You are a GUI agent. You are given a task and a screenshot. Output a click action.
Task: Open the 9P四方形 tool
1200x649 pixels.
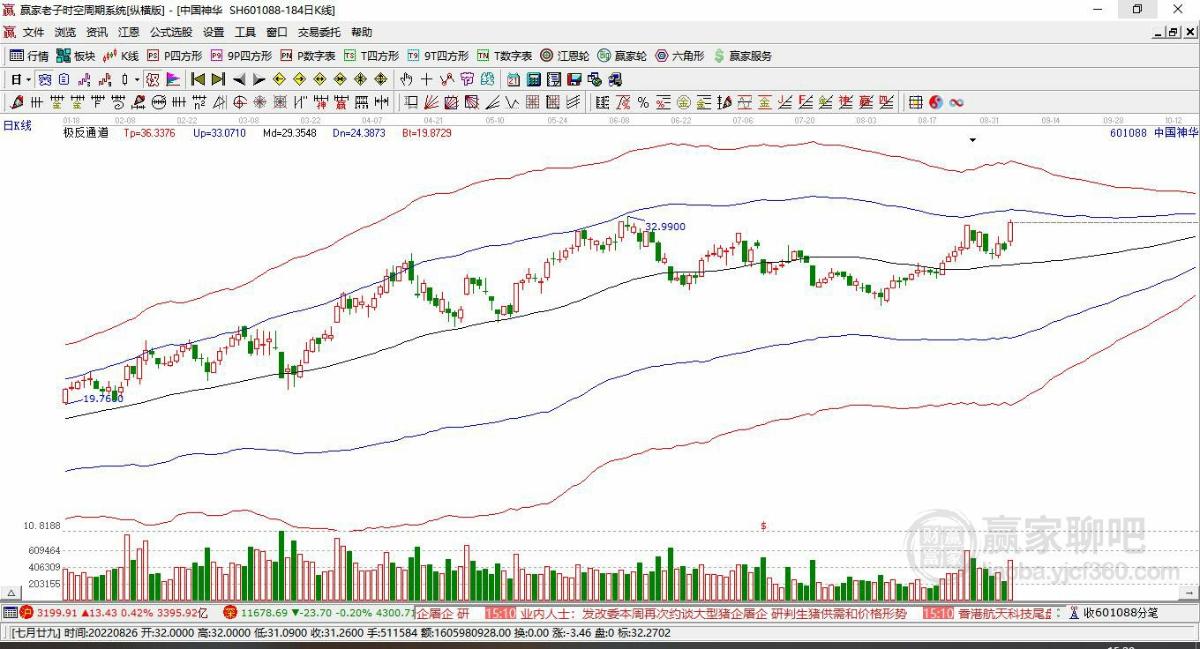tap(240, 56)
